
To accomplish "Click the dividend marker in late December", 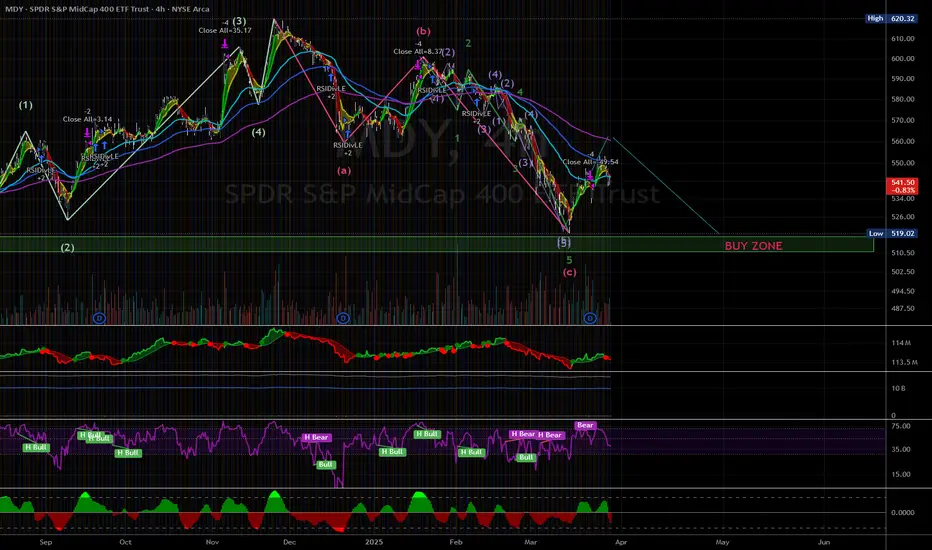I will [x=342, y=318].
